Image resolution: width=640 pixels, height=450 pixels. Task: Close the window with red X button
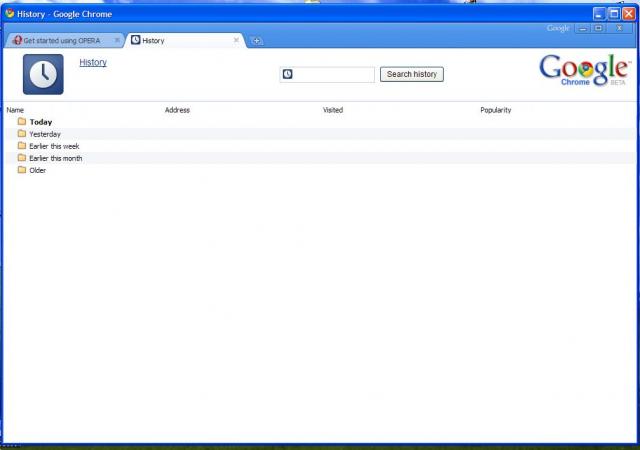629,14
